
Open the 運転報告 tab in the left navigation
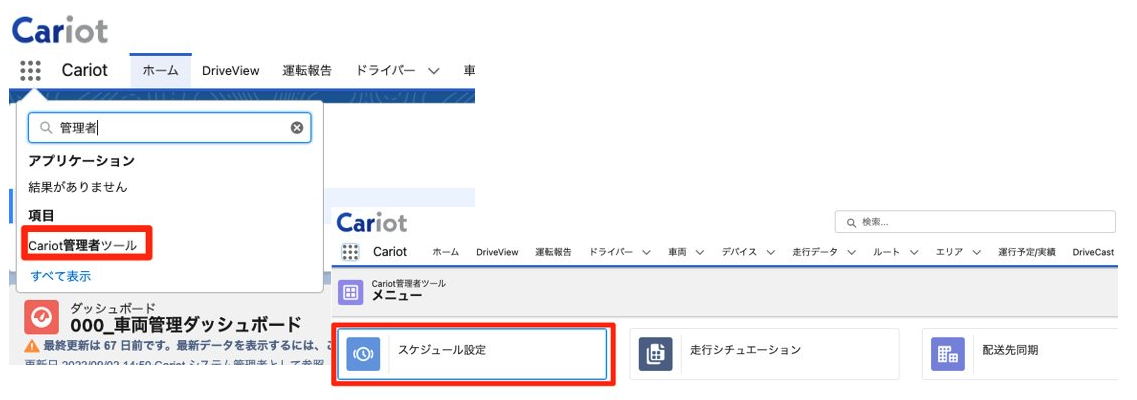click(307, 70)
